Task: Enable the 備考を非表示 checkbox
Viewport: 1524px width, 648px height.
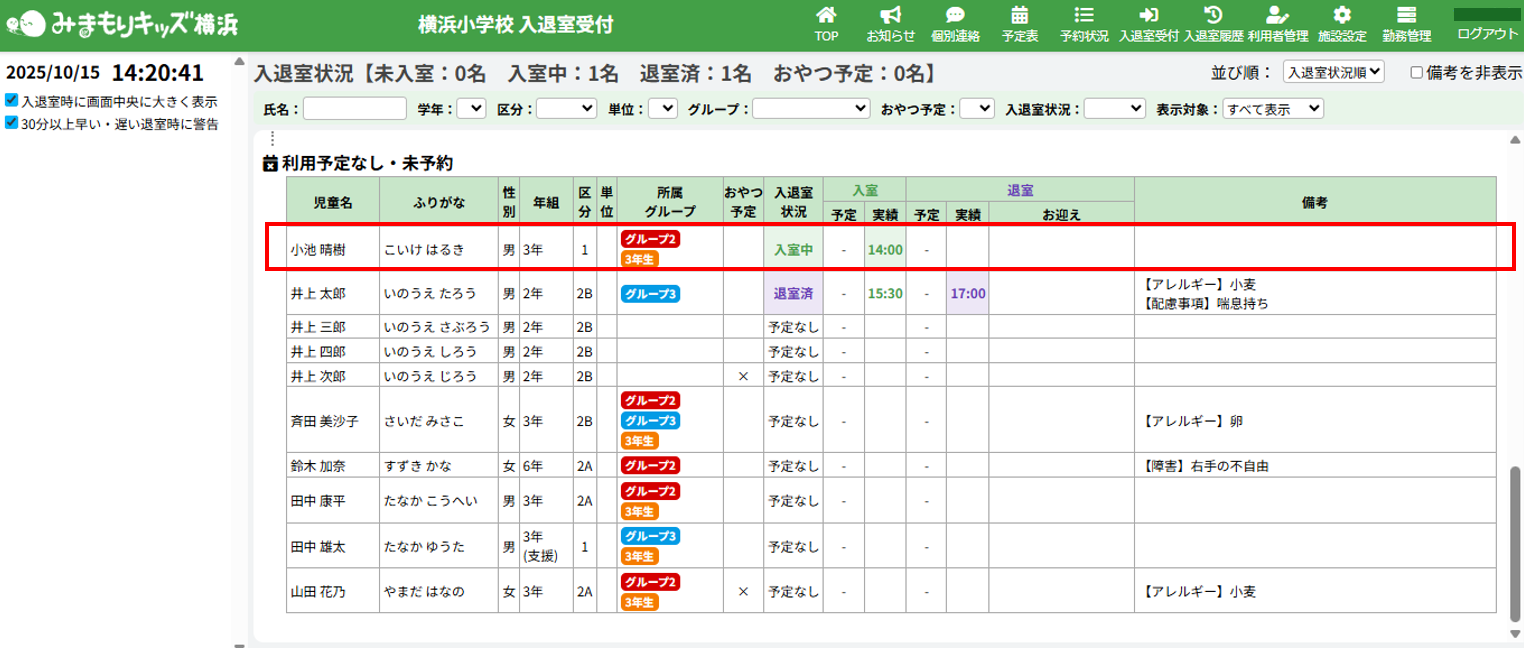Action: 1416,72
